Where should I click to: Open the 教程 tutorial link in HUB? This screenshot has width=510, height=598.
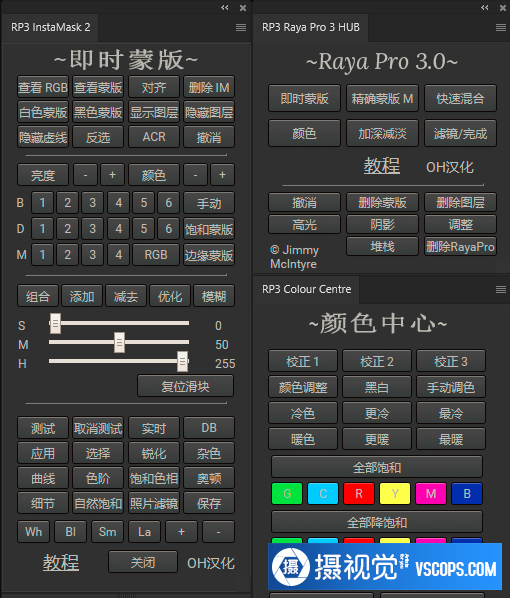click(x=382, y=166)
